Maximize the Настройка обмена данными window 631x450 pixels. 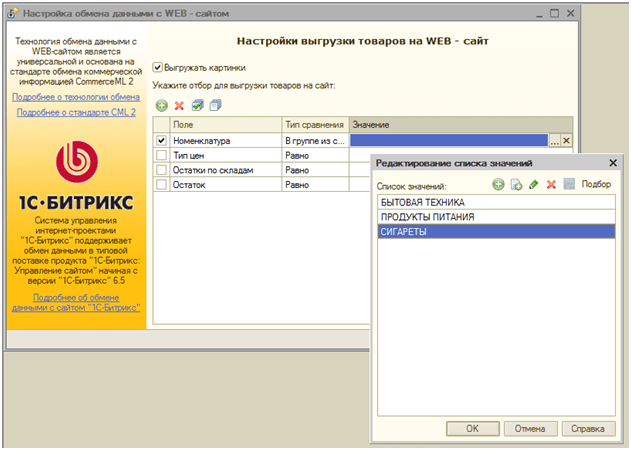tap(555, 13)
